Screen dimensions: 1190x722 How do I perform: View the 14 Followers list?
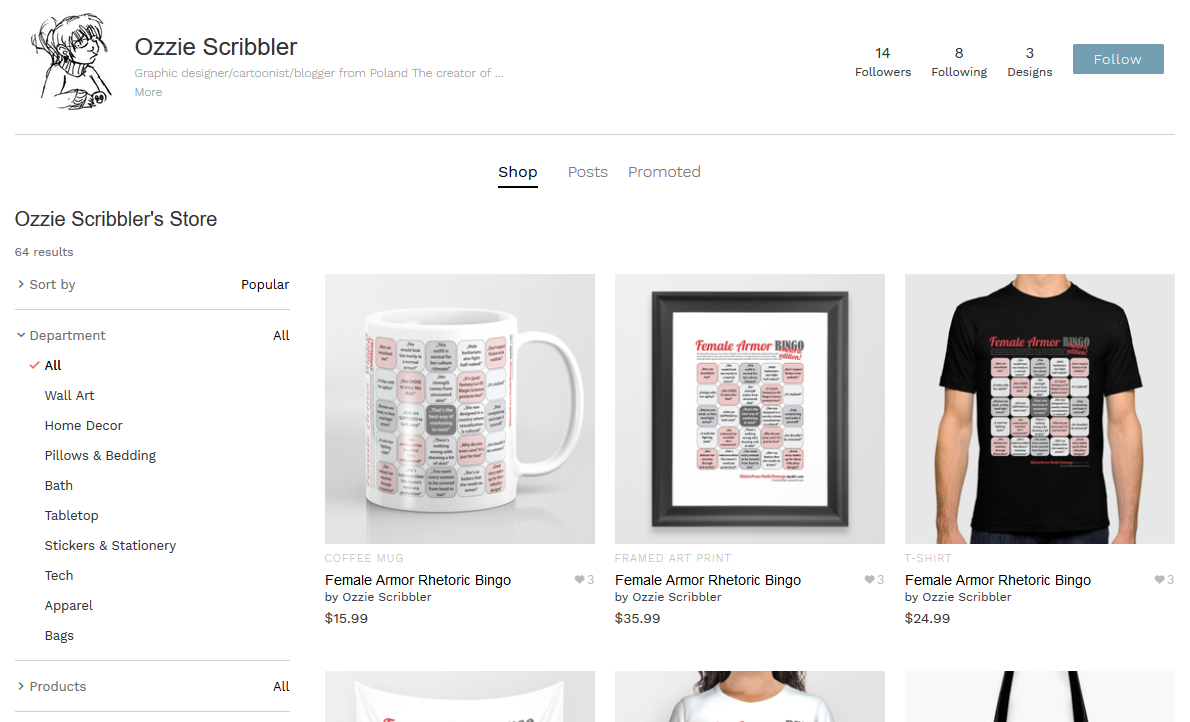coord(883,62)
